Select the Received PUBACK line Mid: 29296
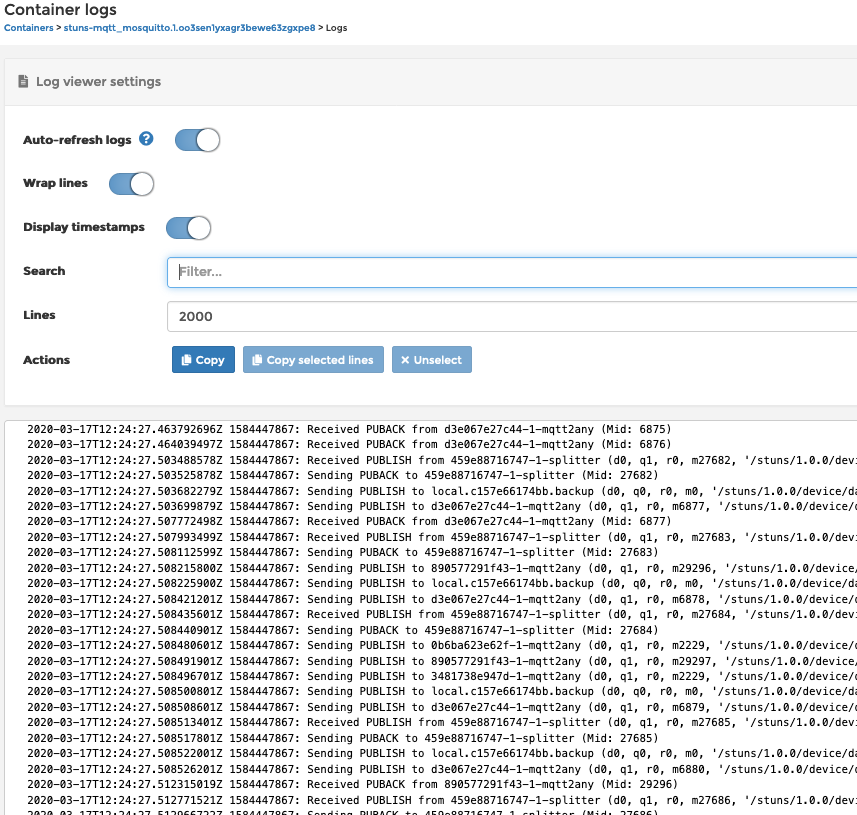Image resolution: width=857 pixels, height=815 pixels. coord(352,785)
